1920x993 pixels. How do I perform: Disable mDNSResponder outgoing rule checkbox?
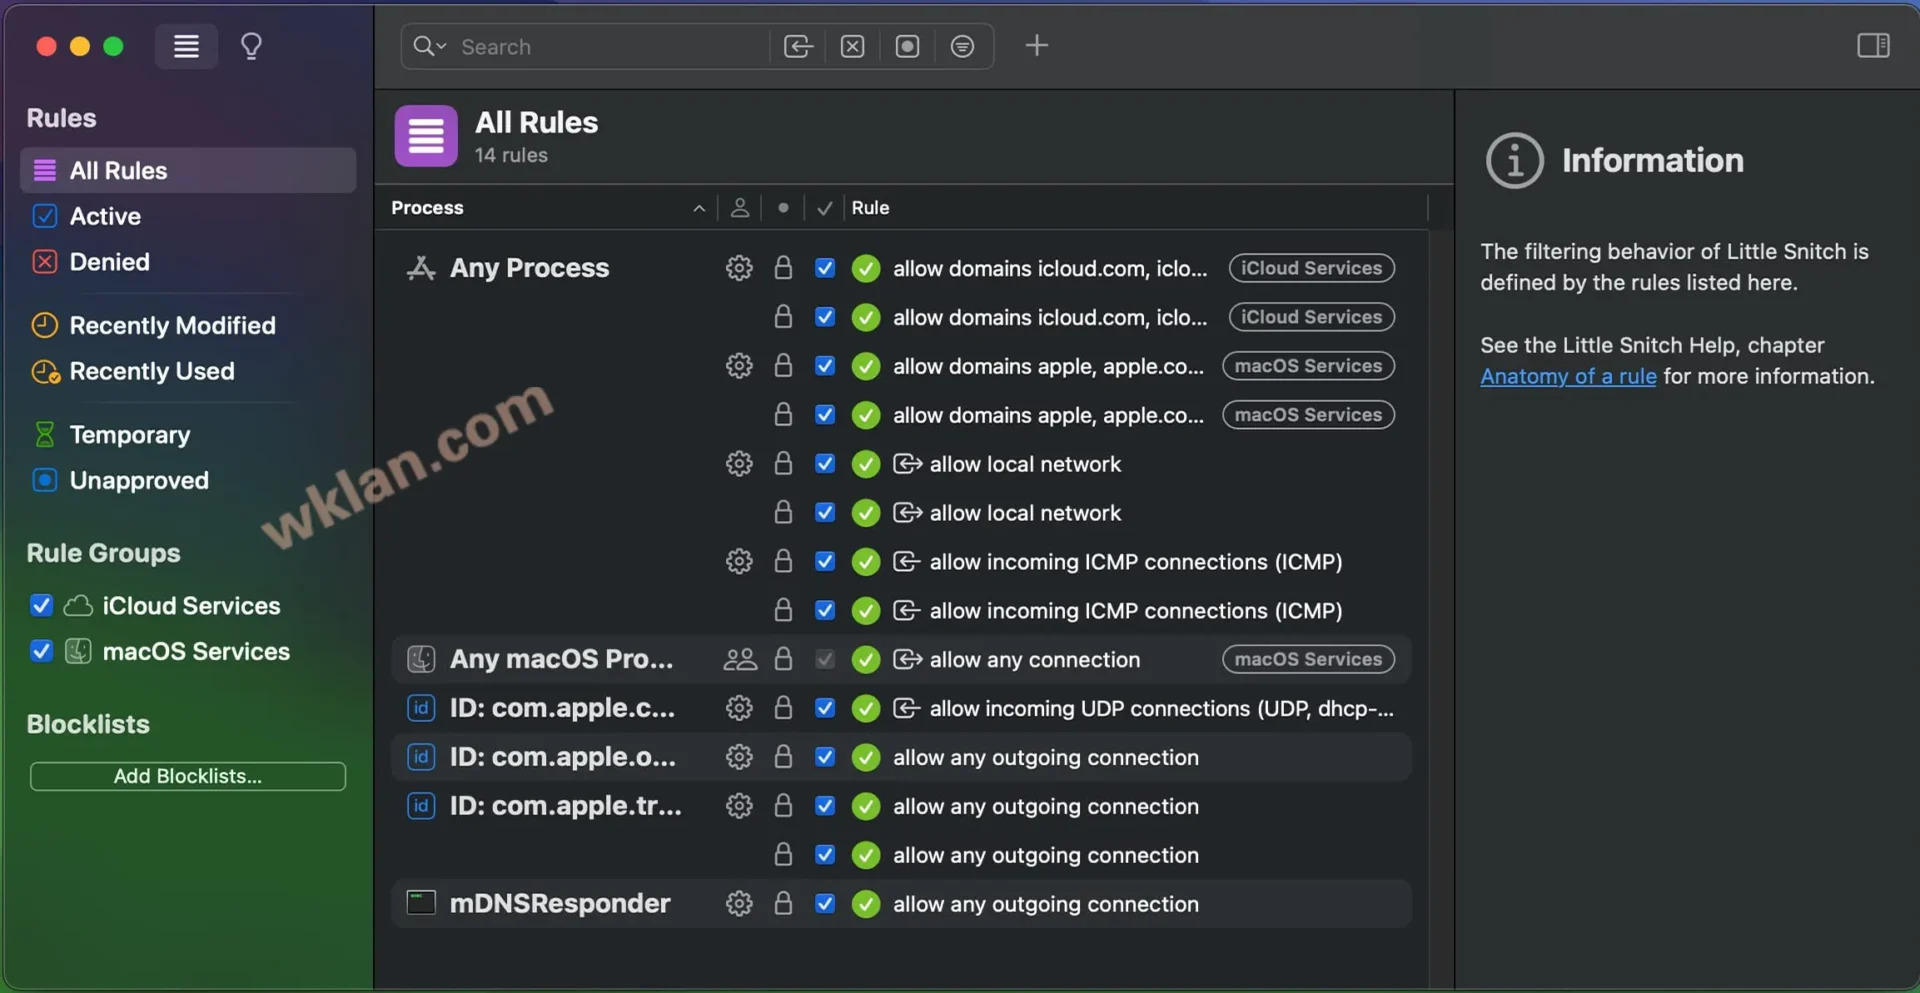[825, 903]
